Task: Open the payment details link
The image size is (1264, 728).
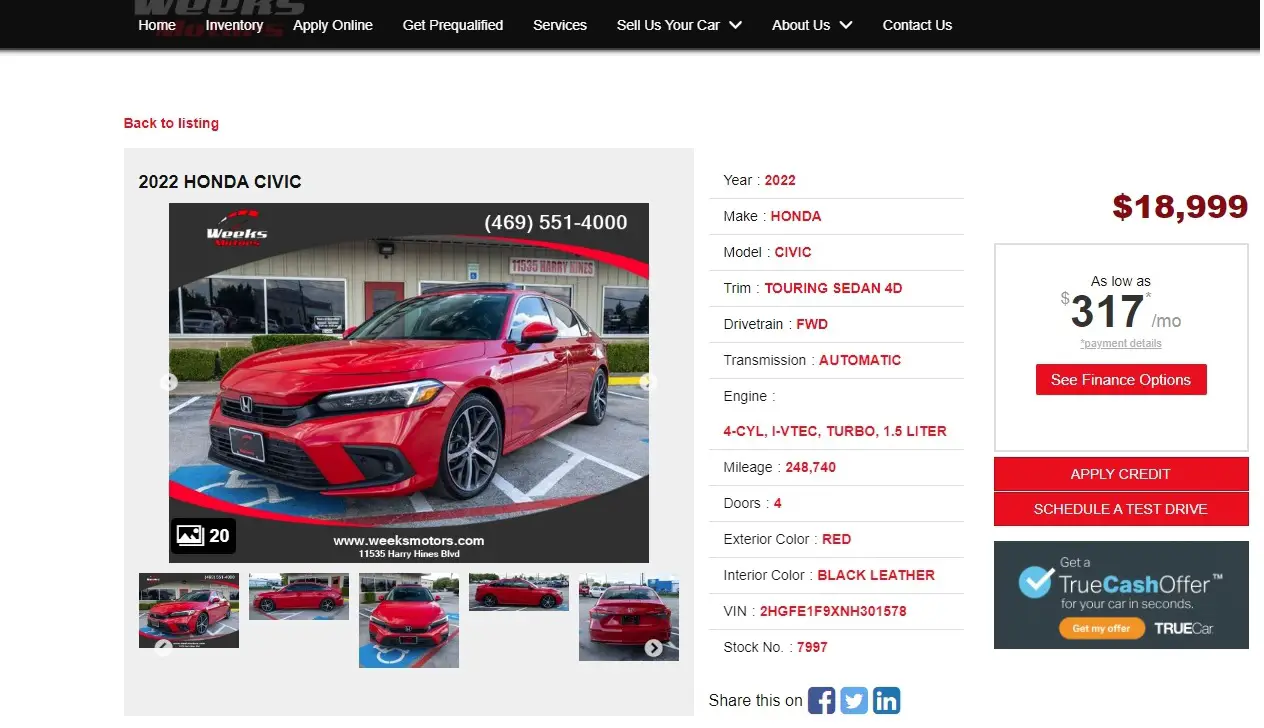Action: (x=1121, y=343)
